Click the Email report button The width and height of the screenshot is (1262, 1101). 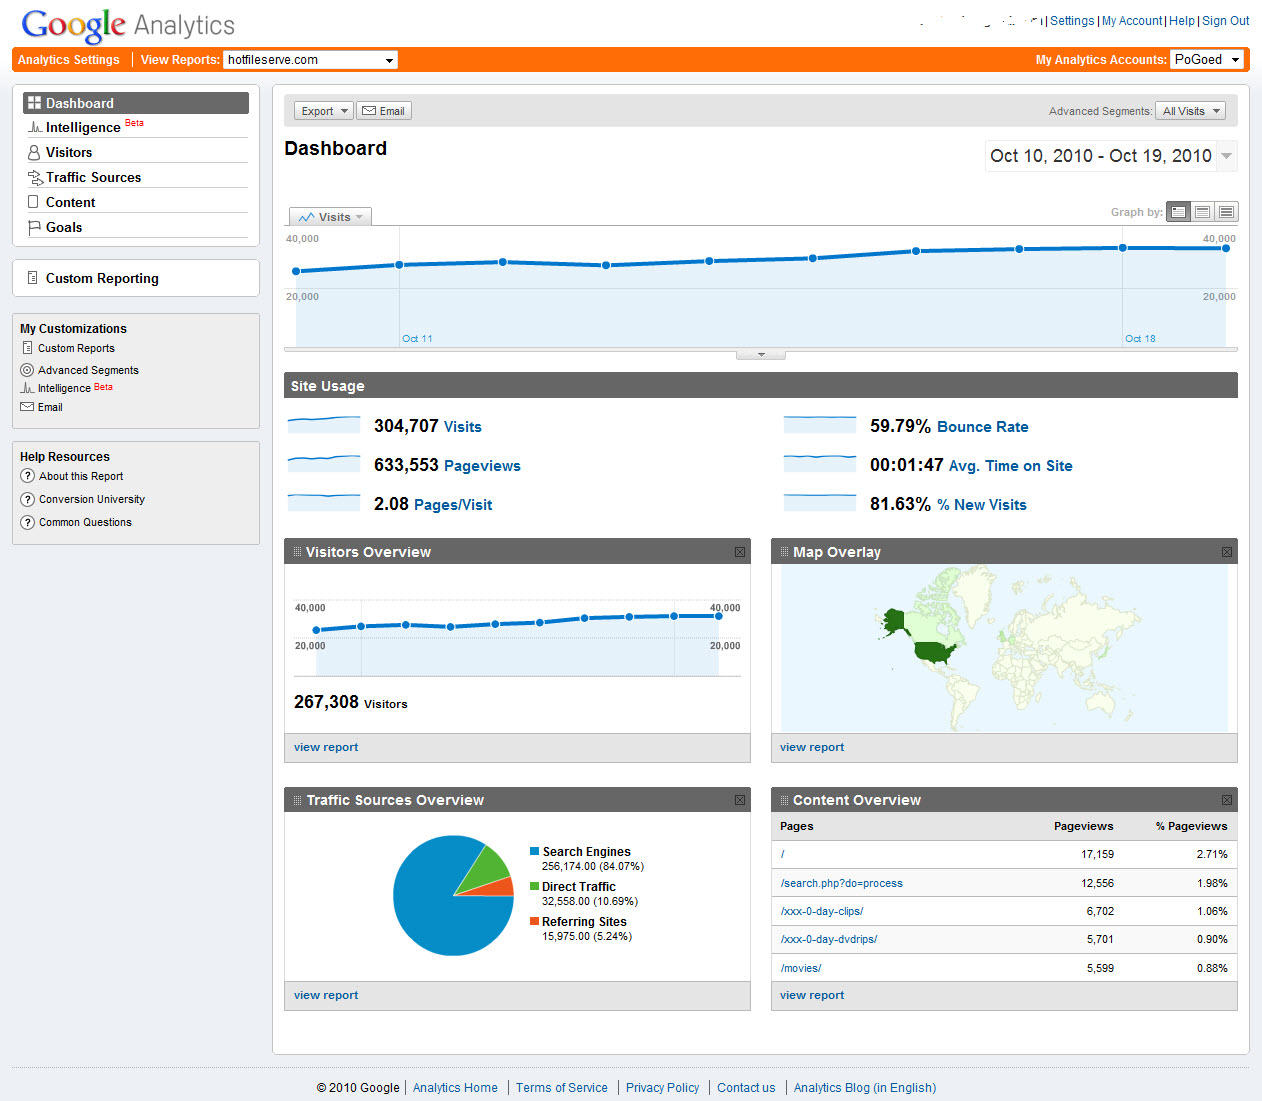click(x=384, y=111)
